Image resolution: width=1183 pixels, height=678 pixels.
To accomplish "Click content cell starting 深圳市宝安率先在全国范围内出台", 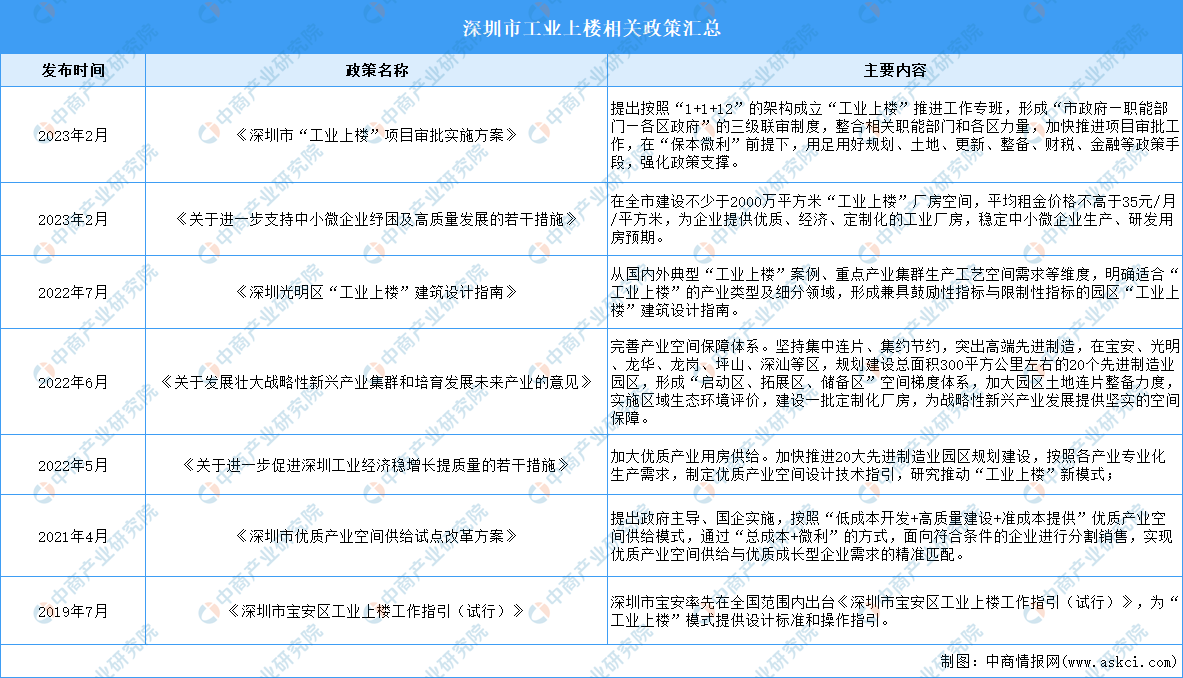I will [x=895, y=611].
